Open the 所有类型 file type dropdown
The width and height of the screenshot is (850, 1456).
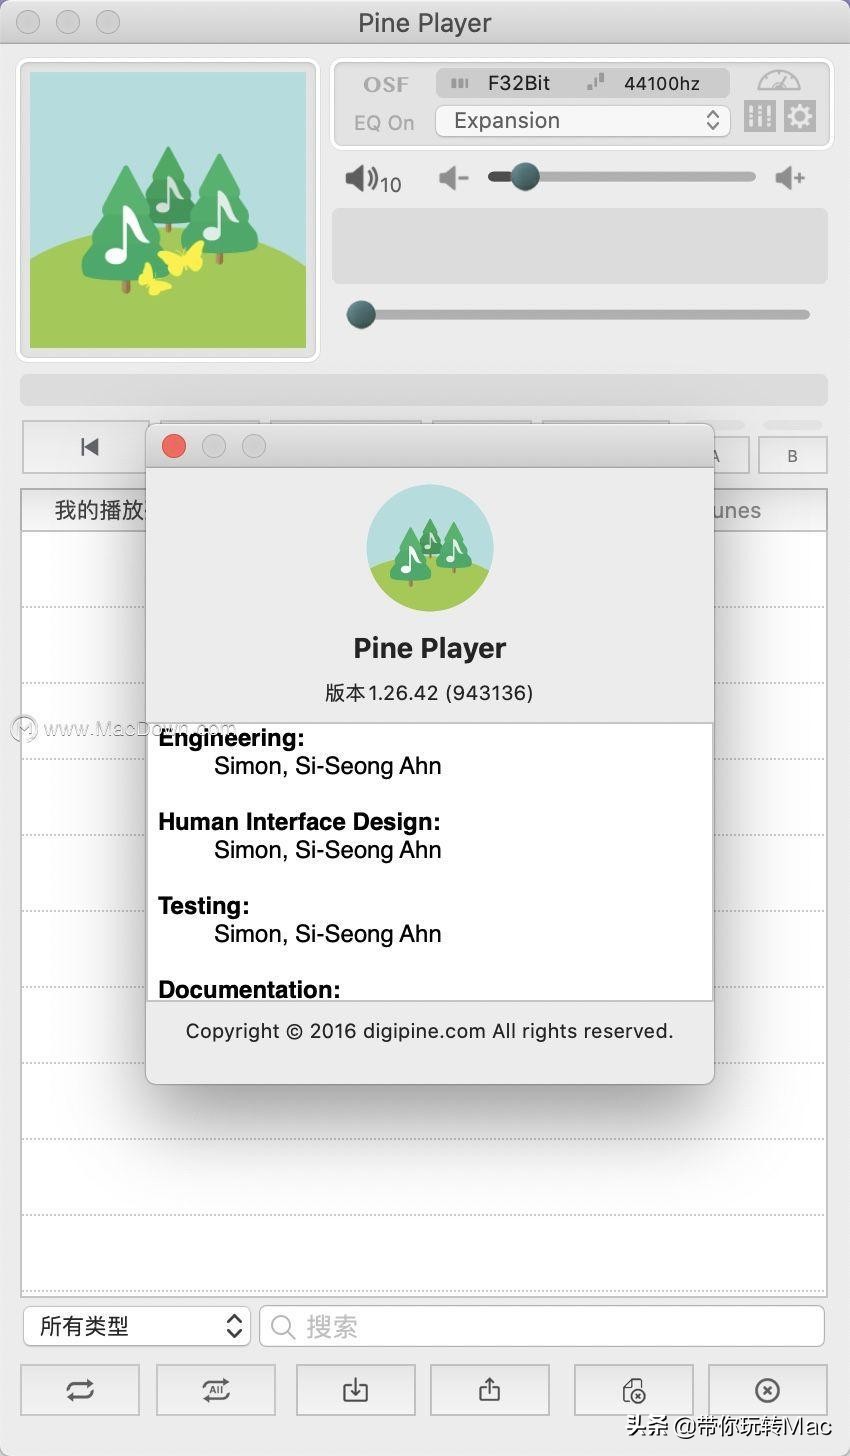point(136,1326)
